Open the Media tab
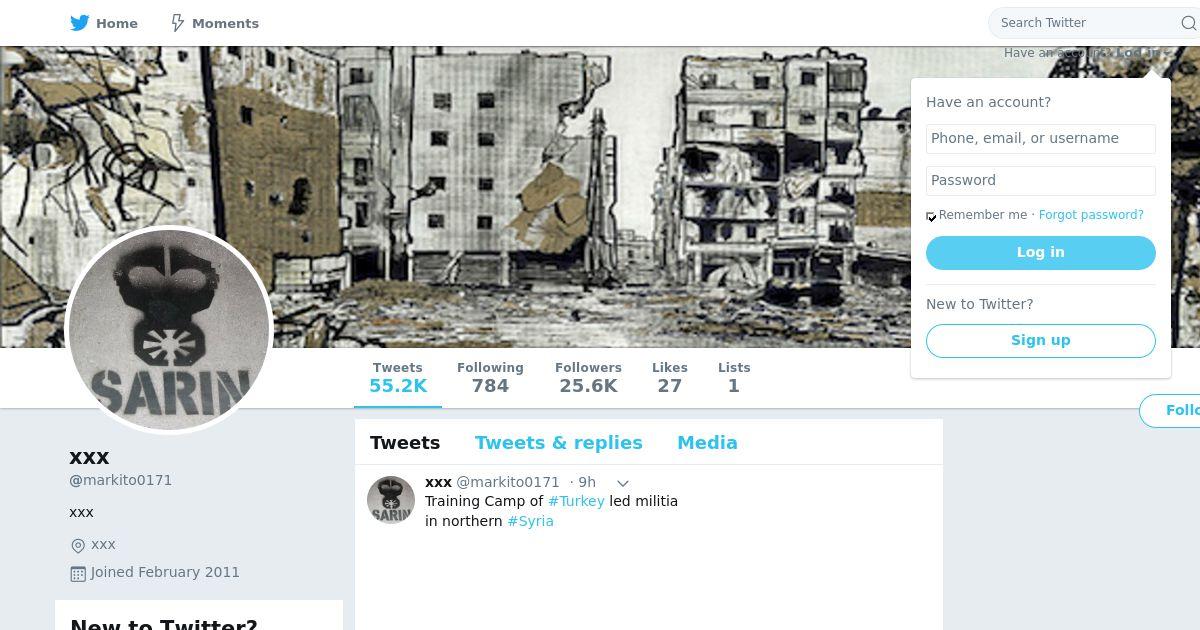The height and width of the screenshot is (630, 1200). click(707, 443)
